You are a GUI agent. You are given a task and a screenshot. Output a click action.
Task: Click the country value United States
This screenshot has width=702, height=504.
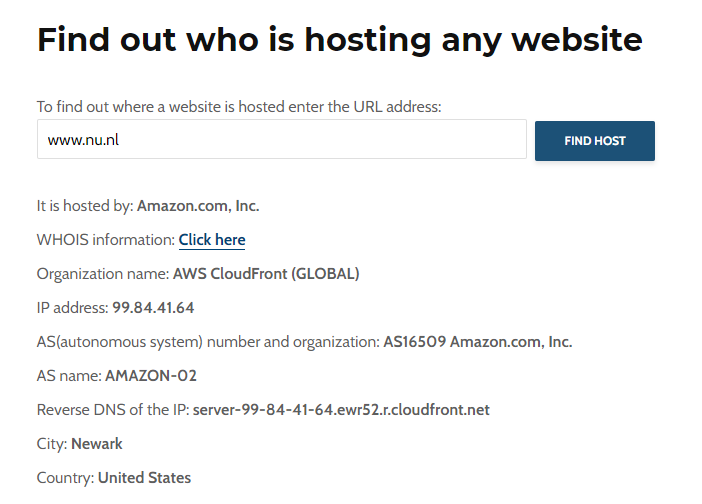tap(144, 478)
